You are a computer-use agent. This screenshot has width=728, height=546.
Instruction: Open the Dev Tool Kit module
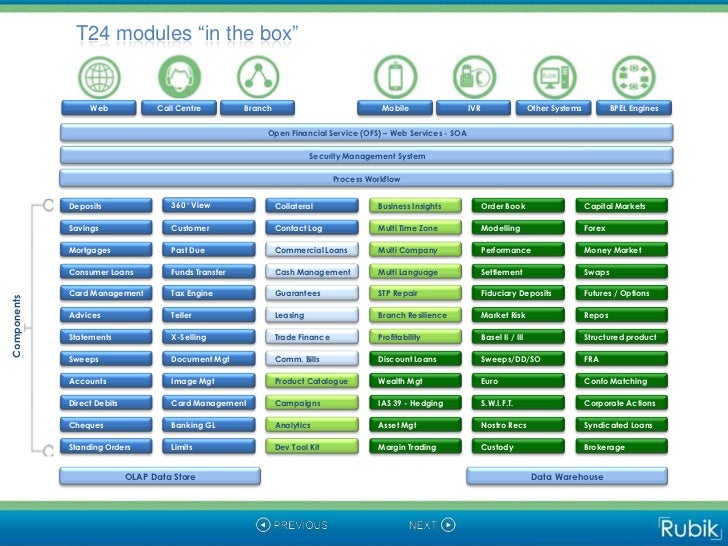[312, 447]
